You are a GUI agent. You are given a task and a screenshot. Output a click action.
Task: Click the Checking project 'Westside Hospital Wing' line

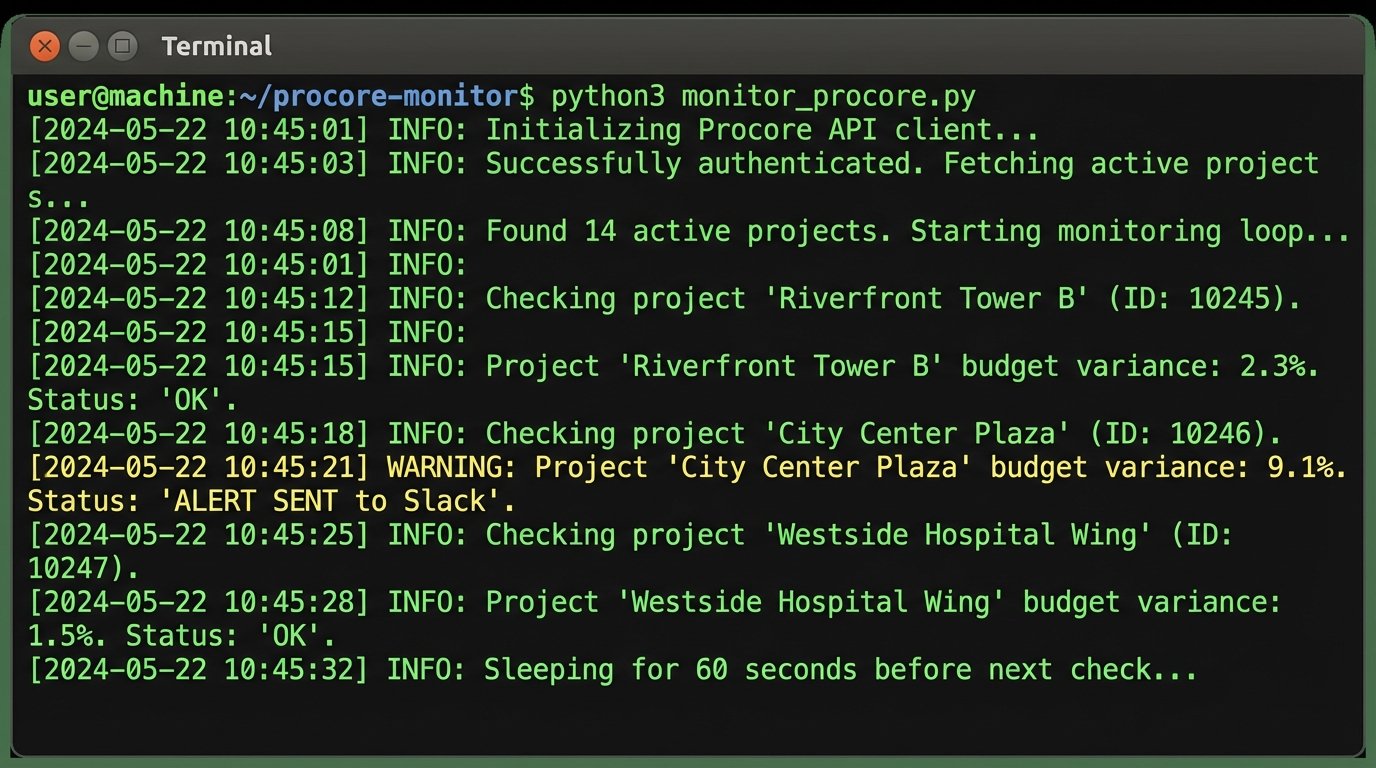point(859,535)
